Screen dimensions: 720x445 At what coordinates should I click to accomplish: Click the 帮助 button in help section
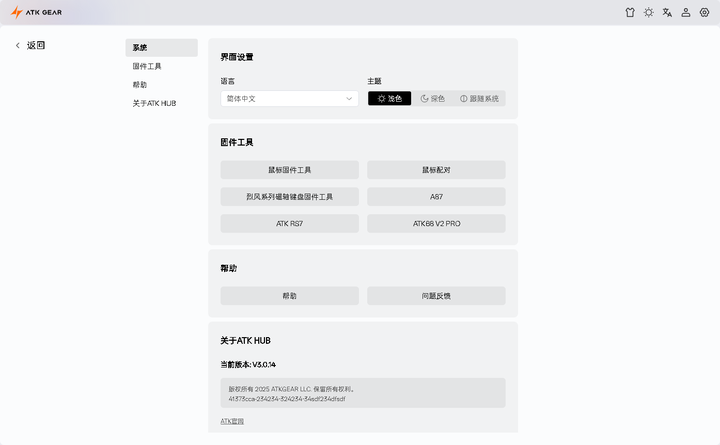[x=289, y=296]
